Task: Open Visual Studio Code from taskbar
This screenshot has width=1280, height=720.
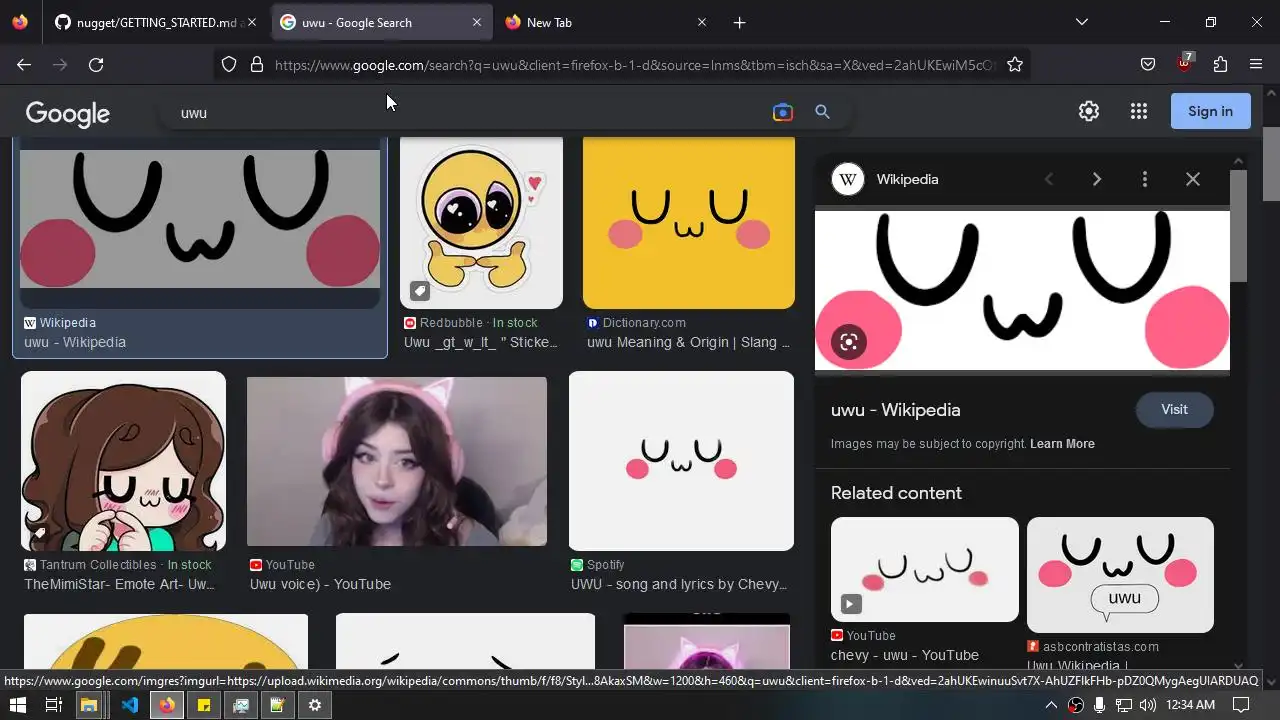Action: click(x=130, y=705)
